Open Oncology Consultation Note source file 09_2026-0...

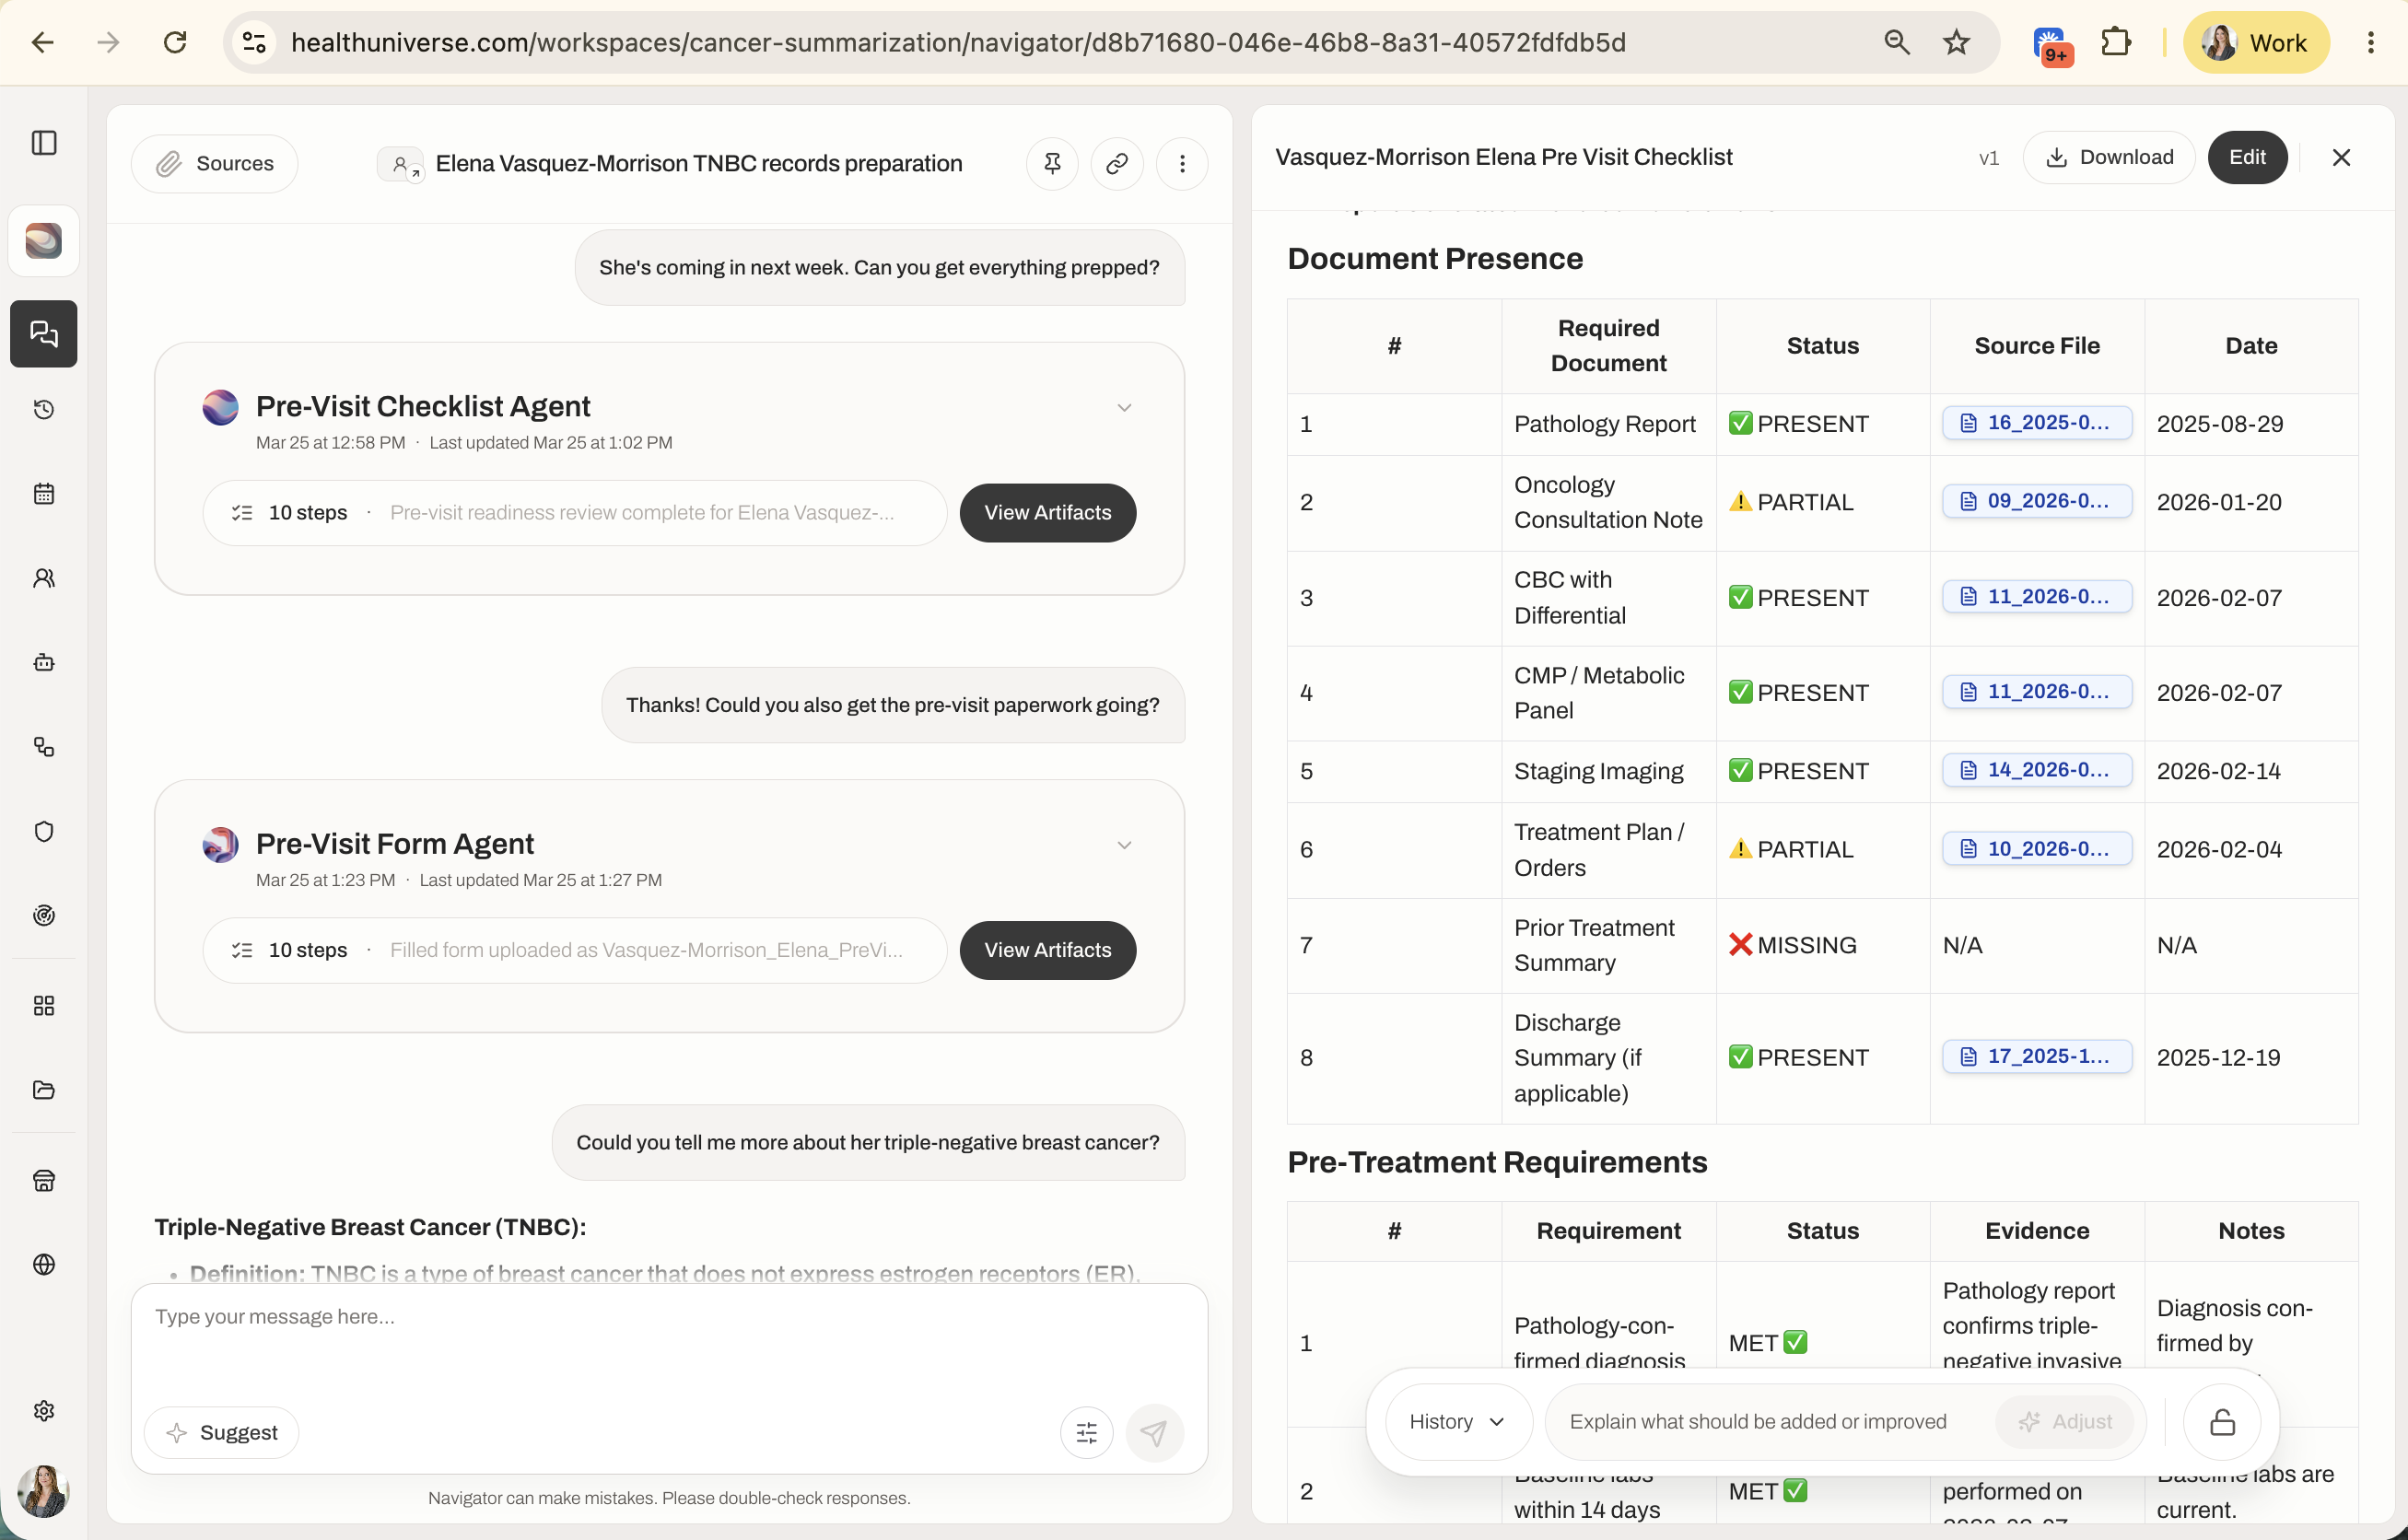point(2036,501)
